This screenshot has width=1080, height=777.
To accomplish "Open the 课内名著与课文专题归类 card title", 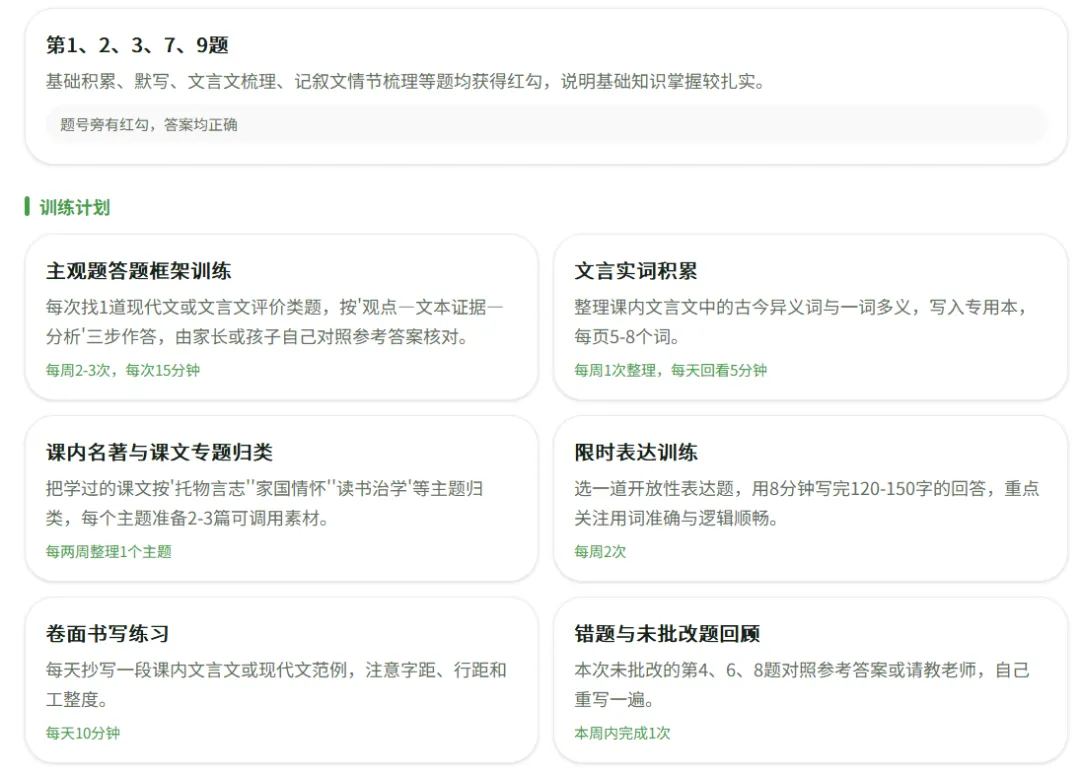I will point(159,452).
